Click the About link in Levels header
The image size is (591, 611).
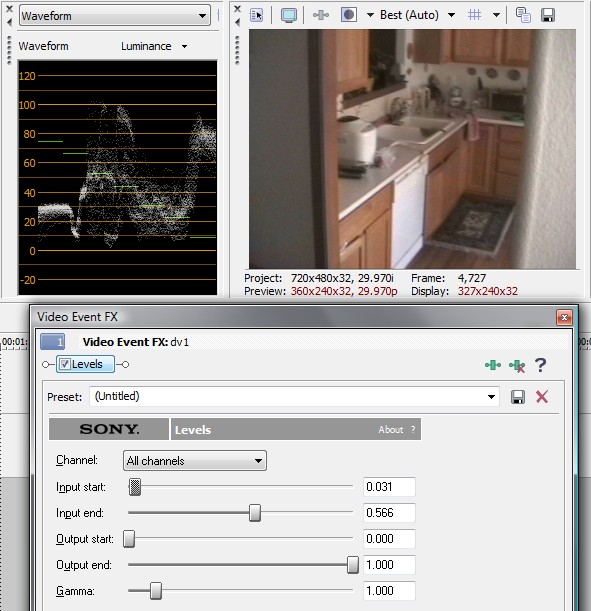[x=390, y=429]
